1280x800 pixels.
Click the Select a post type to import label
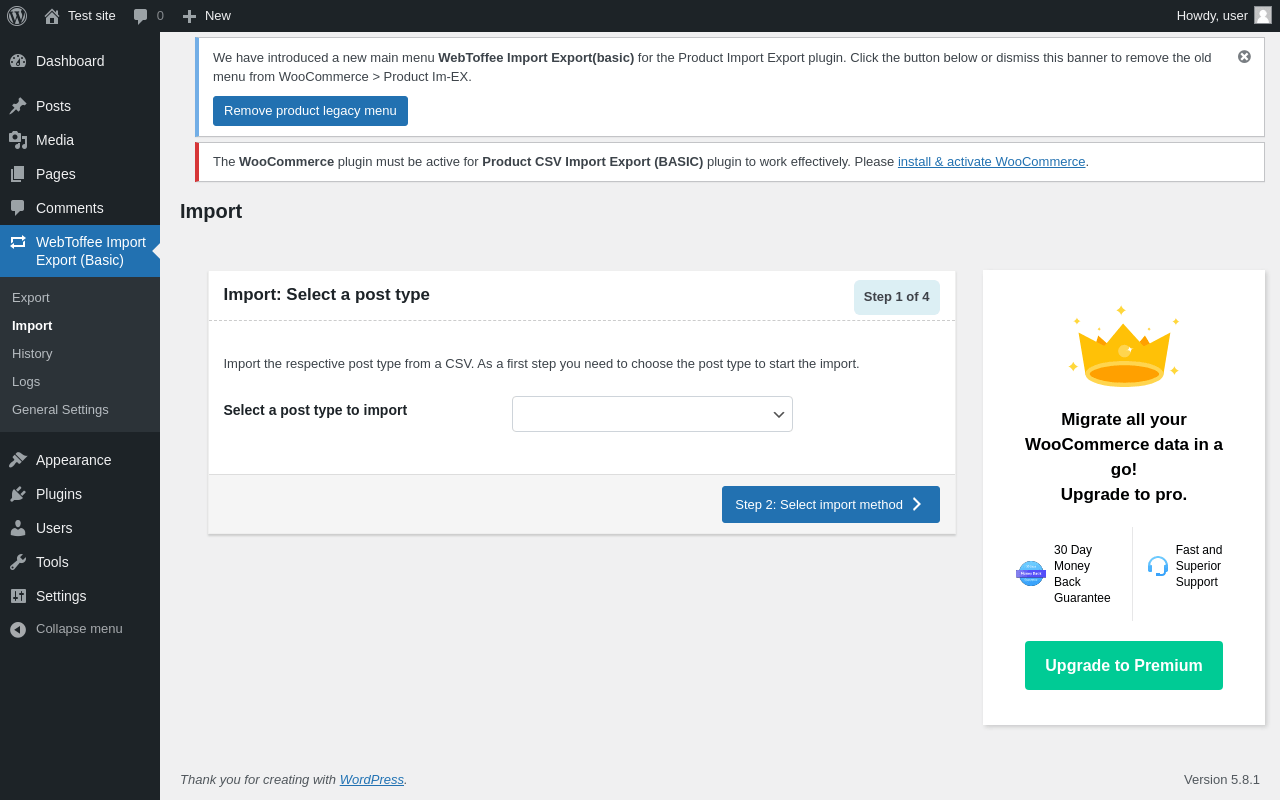click(x=315, y=410)
